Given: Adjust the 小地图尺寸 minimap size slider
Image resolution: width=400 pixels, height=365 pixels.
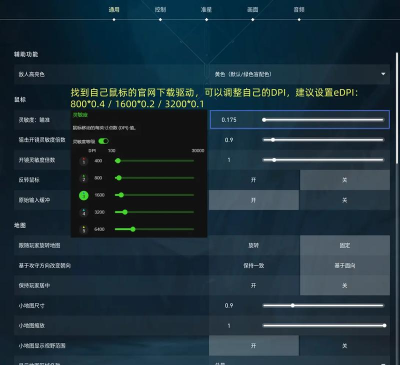Looking at the screenshot, I should coord(323,306).
